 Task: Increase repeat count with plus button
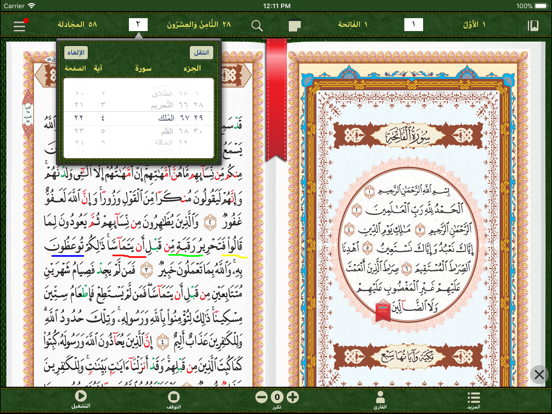tap(293, 397)
